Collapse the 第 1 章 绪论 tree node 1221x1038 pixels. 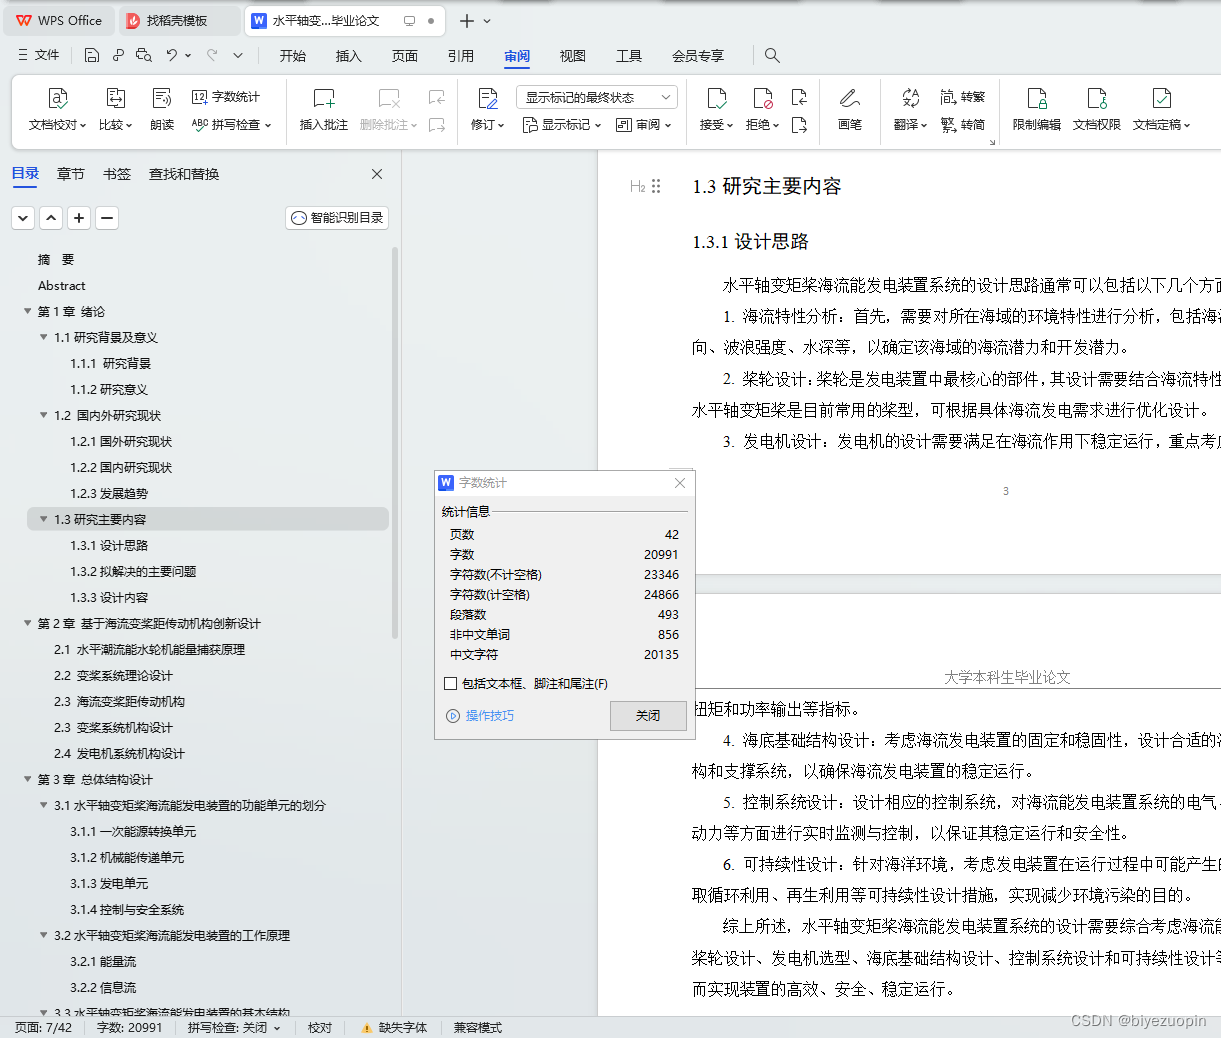click(x=27, y=311)
